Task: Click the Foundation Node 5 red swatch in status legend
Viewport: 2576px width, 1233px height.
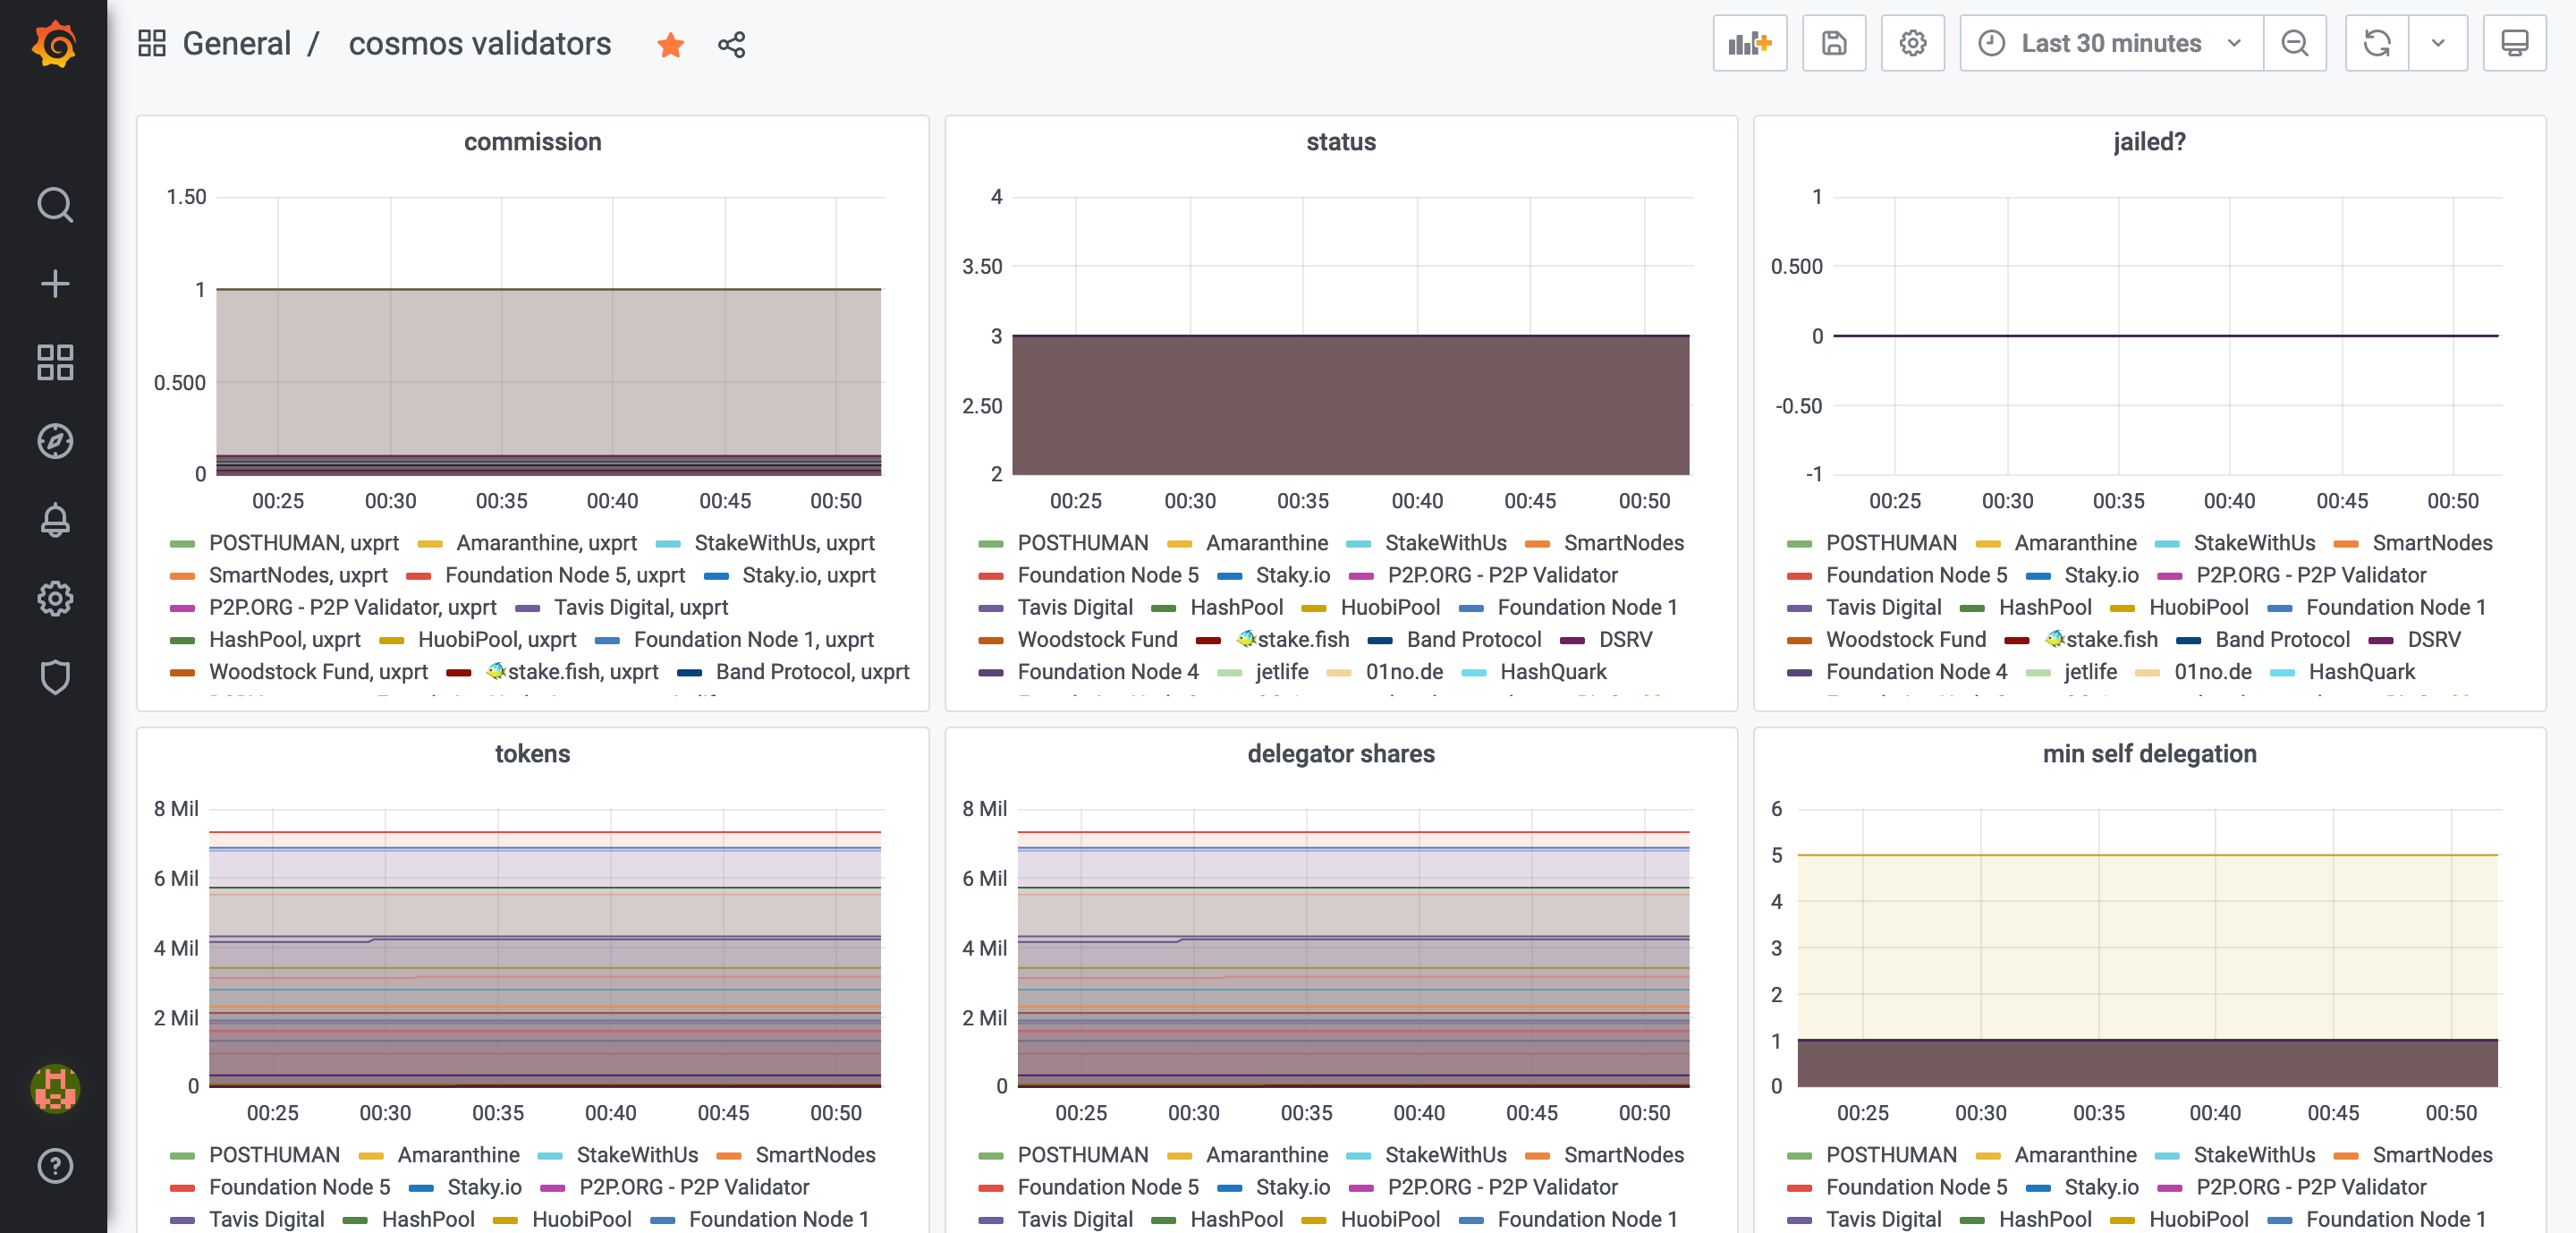Action: coord(990,576)
